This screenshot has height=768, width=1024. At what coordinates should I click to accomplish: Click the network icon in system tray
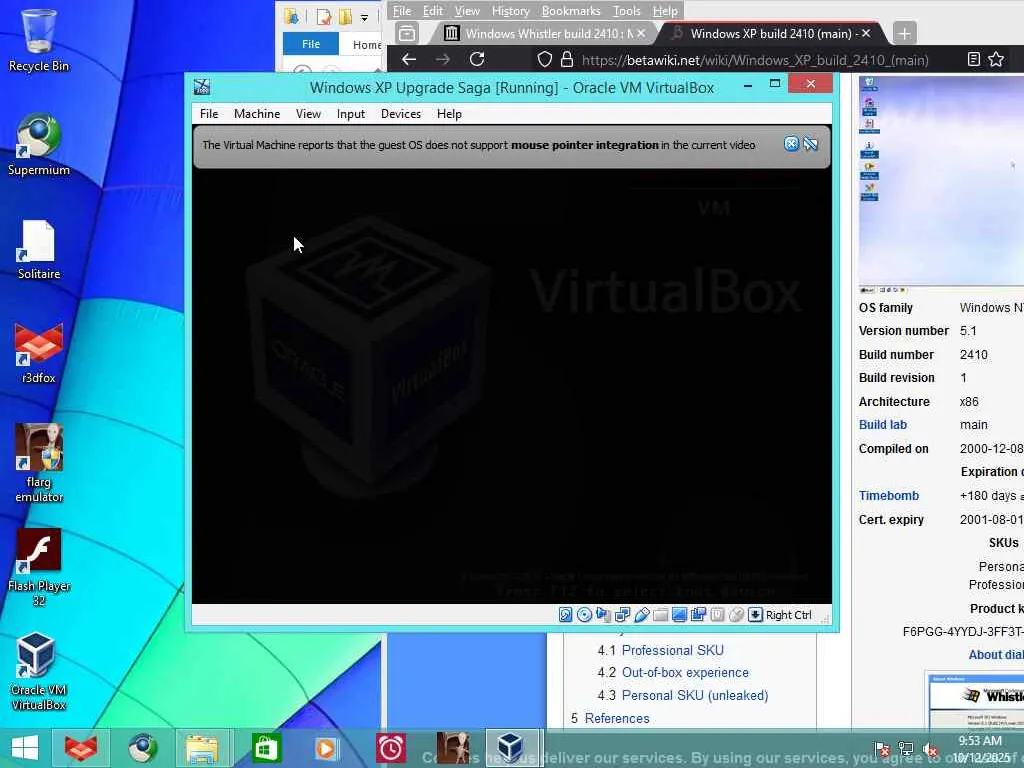click(906, 750)
